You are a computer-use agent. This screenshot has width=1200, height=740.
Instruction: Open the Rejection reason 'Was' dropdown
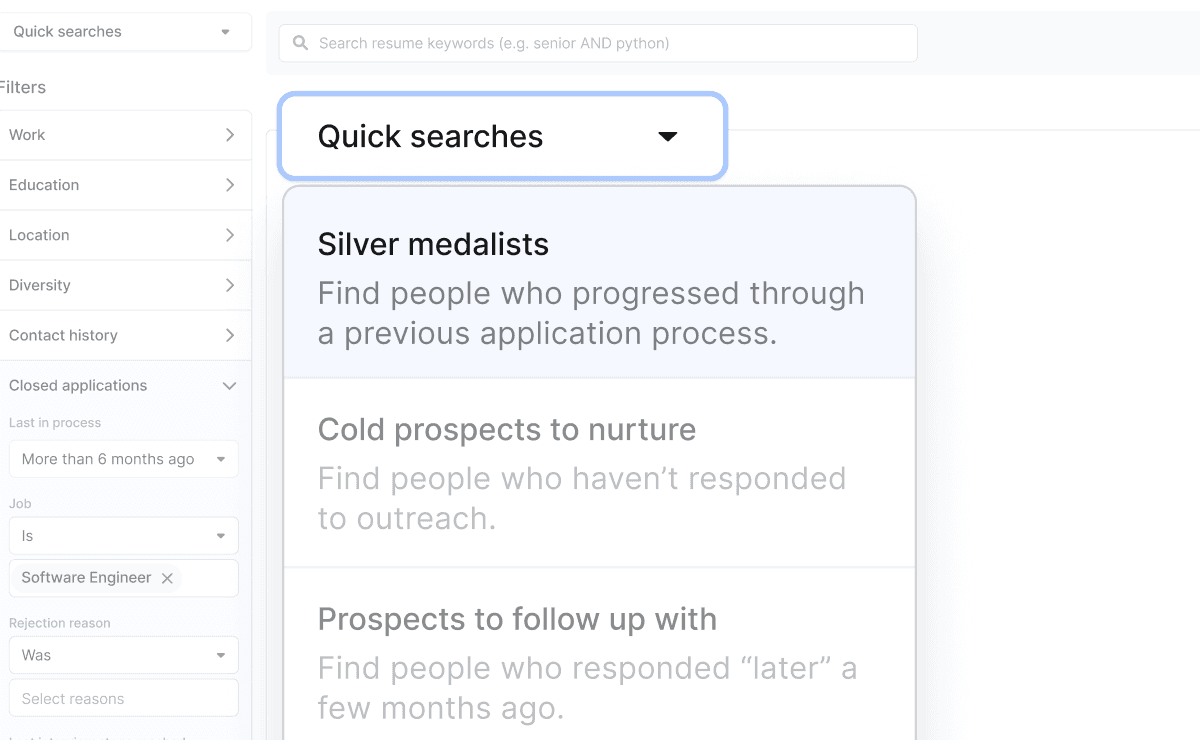click(123, 655)
